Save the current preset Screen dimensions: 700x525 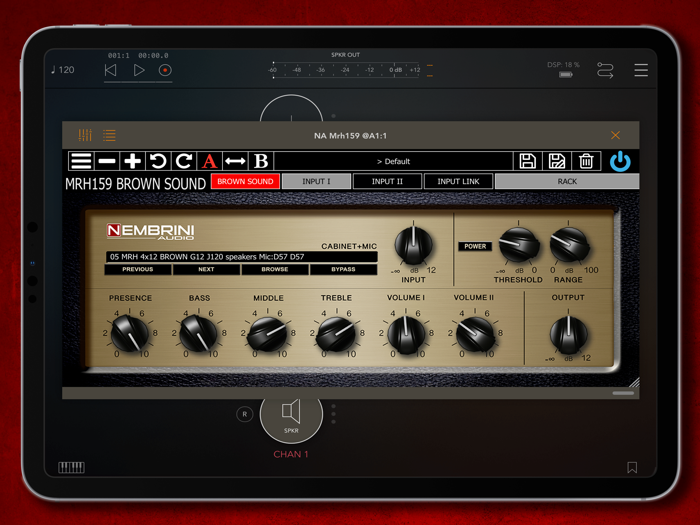(x=528, y=161)
